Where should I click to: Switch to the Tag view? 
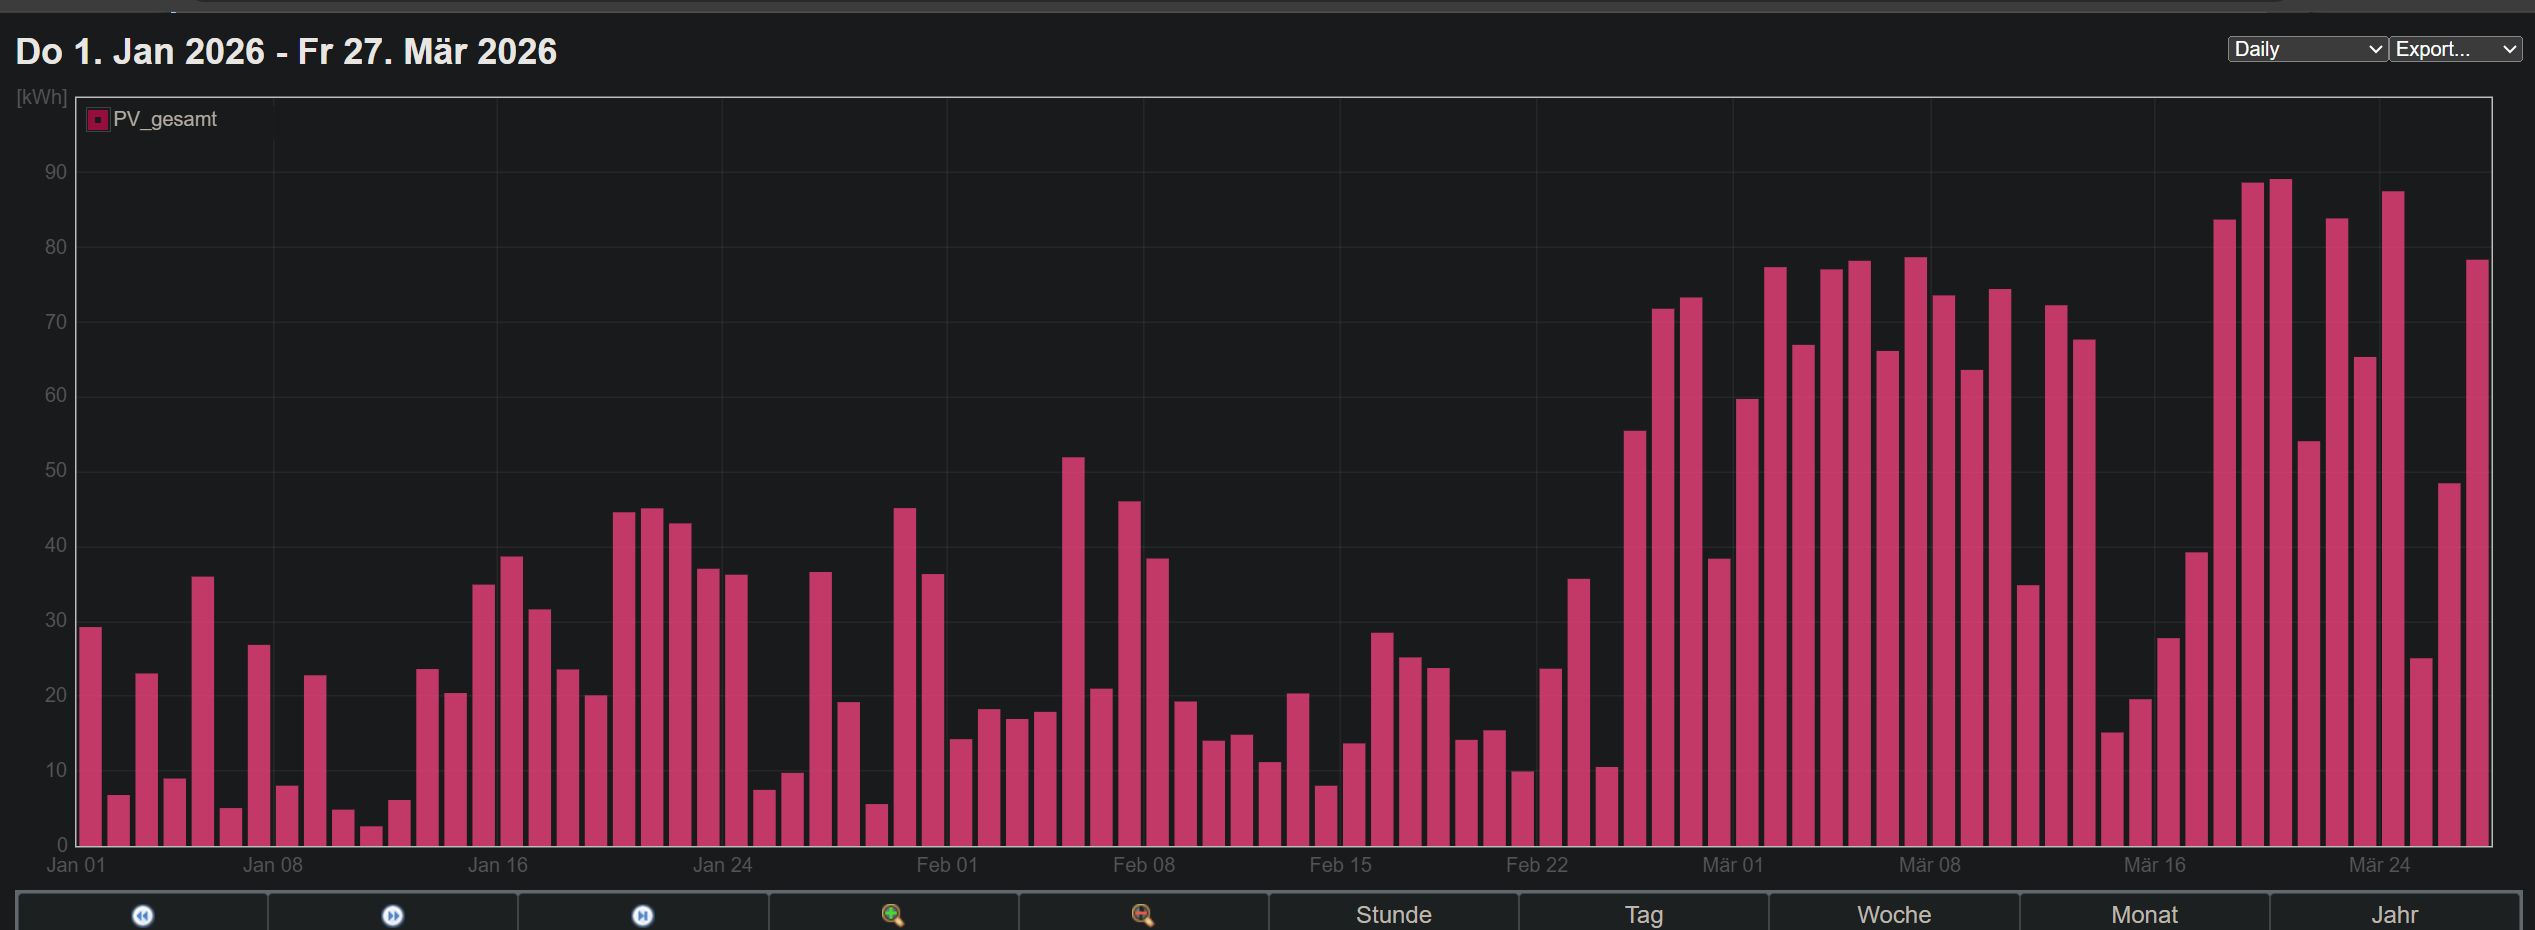click(1644, 915)
